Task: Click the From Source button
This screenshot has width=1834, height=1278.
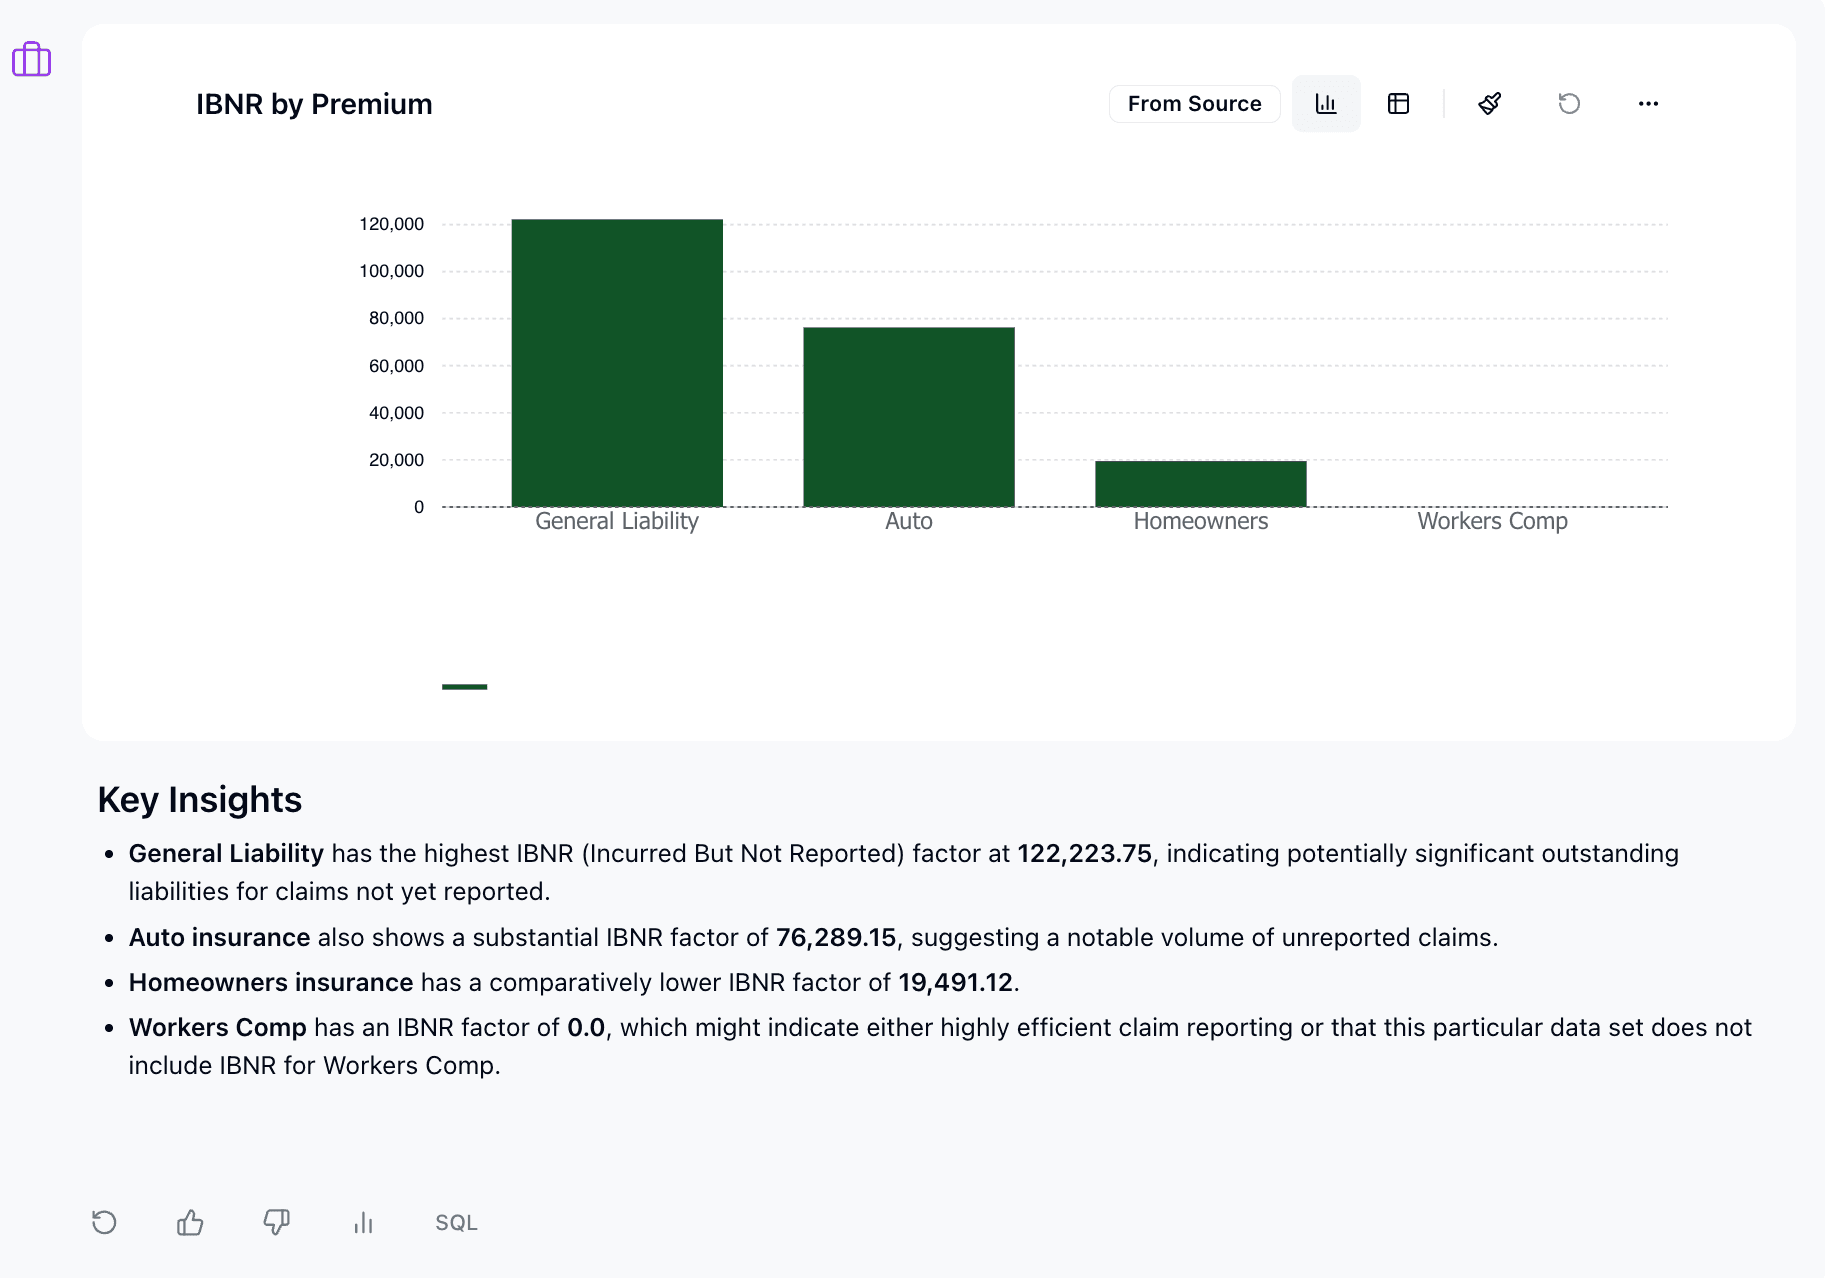Action: pyautogui.click(x=1194, y=104)
